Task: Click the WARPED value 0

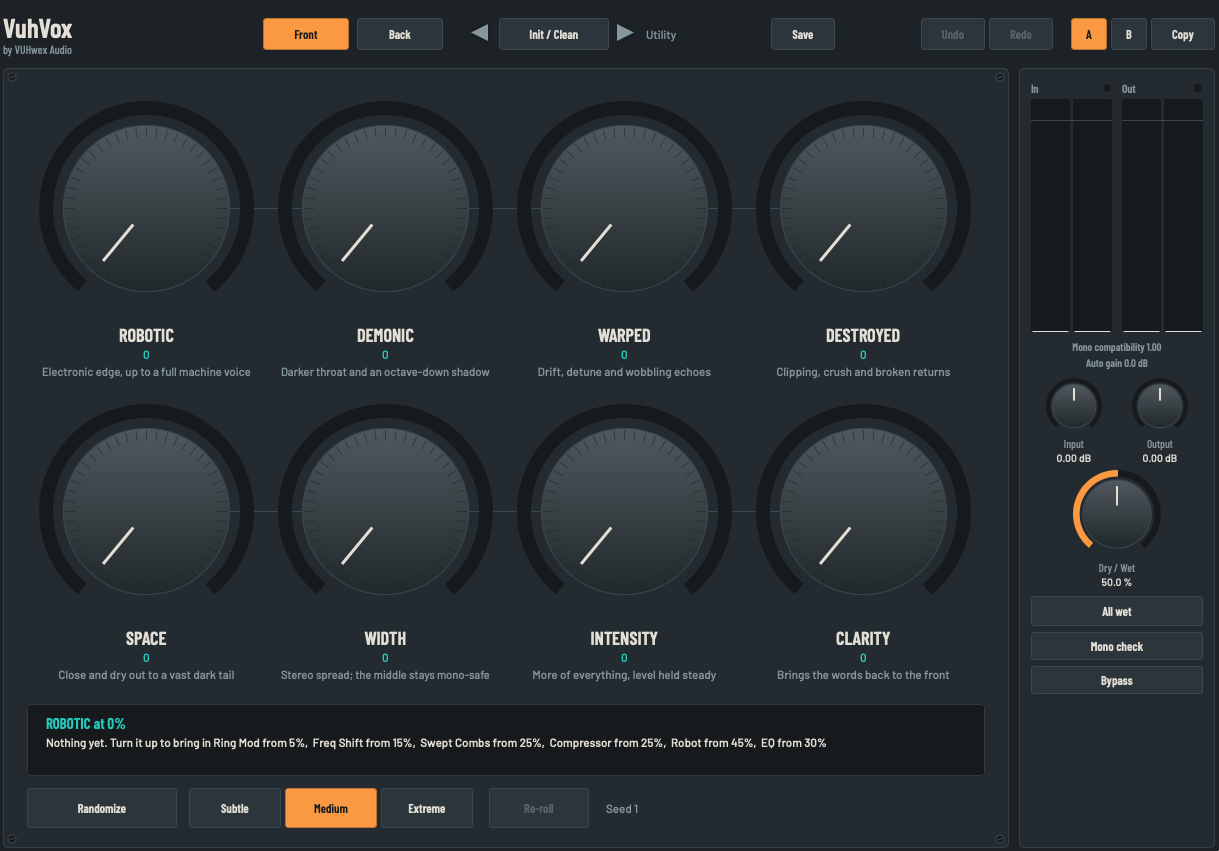Action: click(624, 355)
